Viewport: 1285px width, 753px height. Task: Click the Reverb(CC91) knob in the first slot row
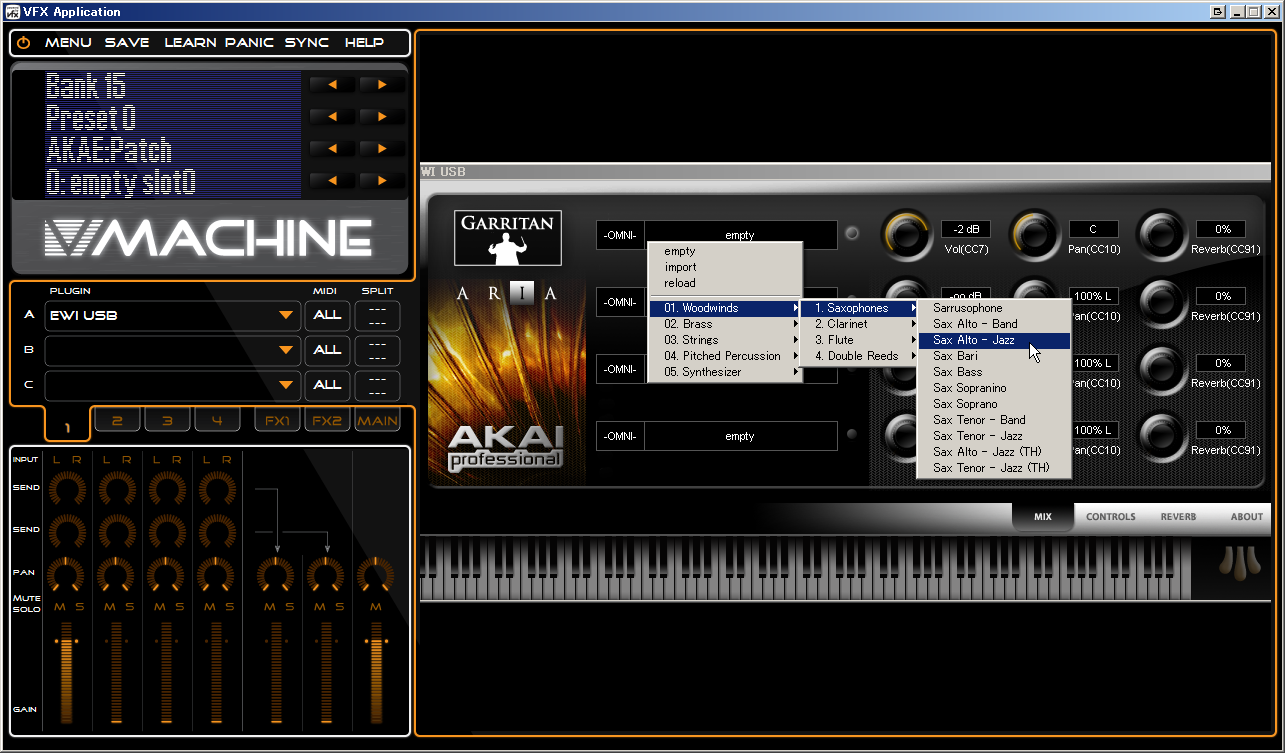(1162, 234)
